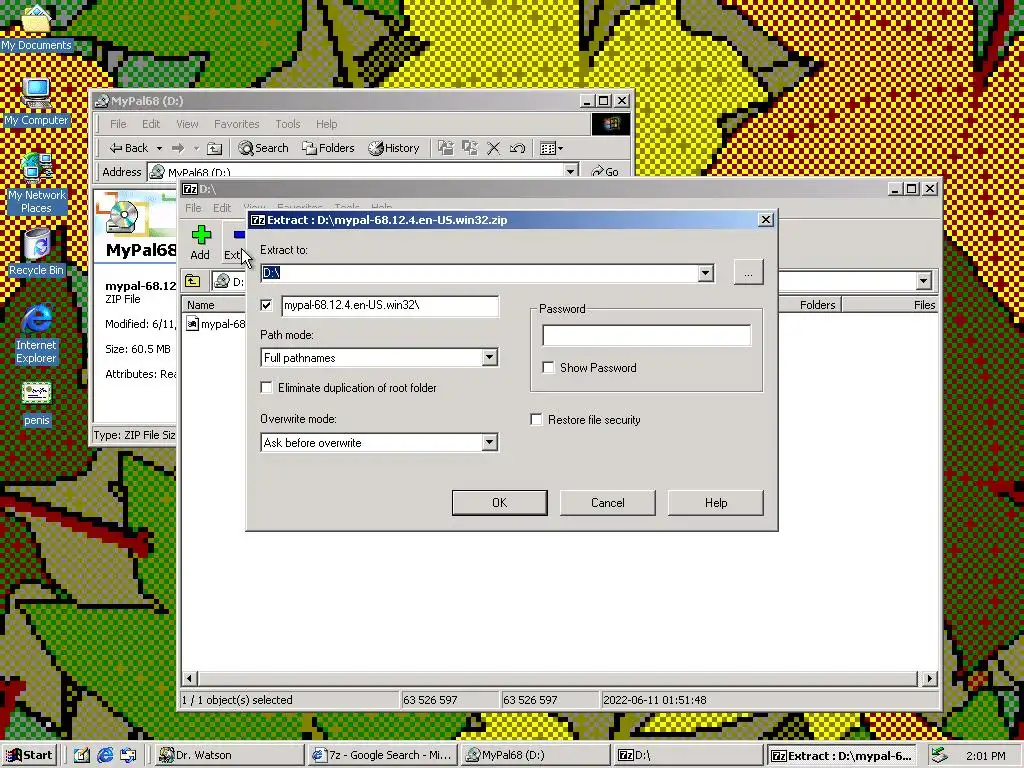Select My Network Places desktop icon

point(36,184)
